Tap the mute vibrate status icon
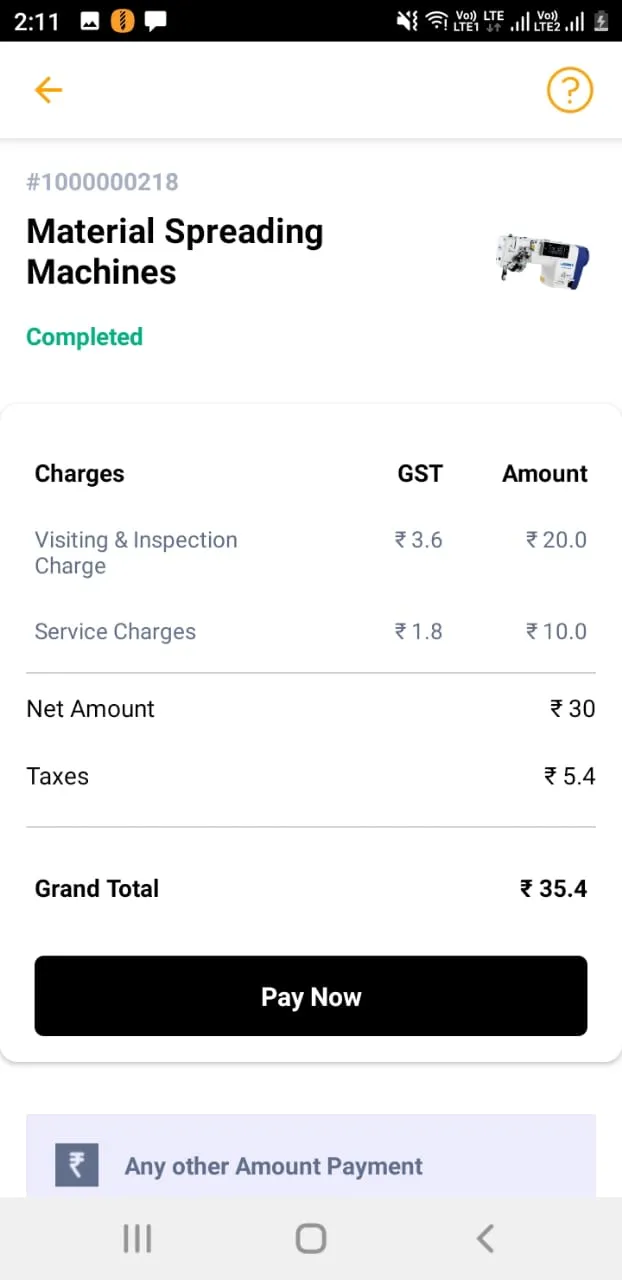 [x=407, y=21]
